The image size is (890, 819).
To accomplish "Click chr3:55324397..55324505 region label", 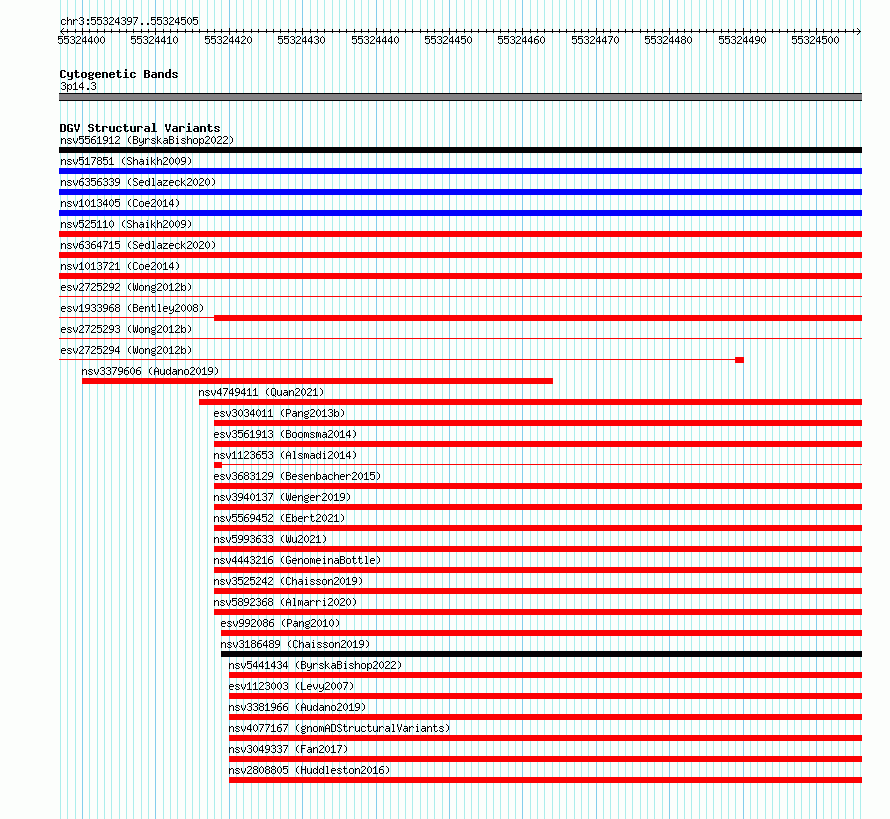I will tap(129, 22).
